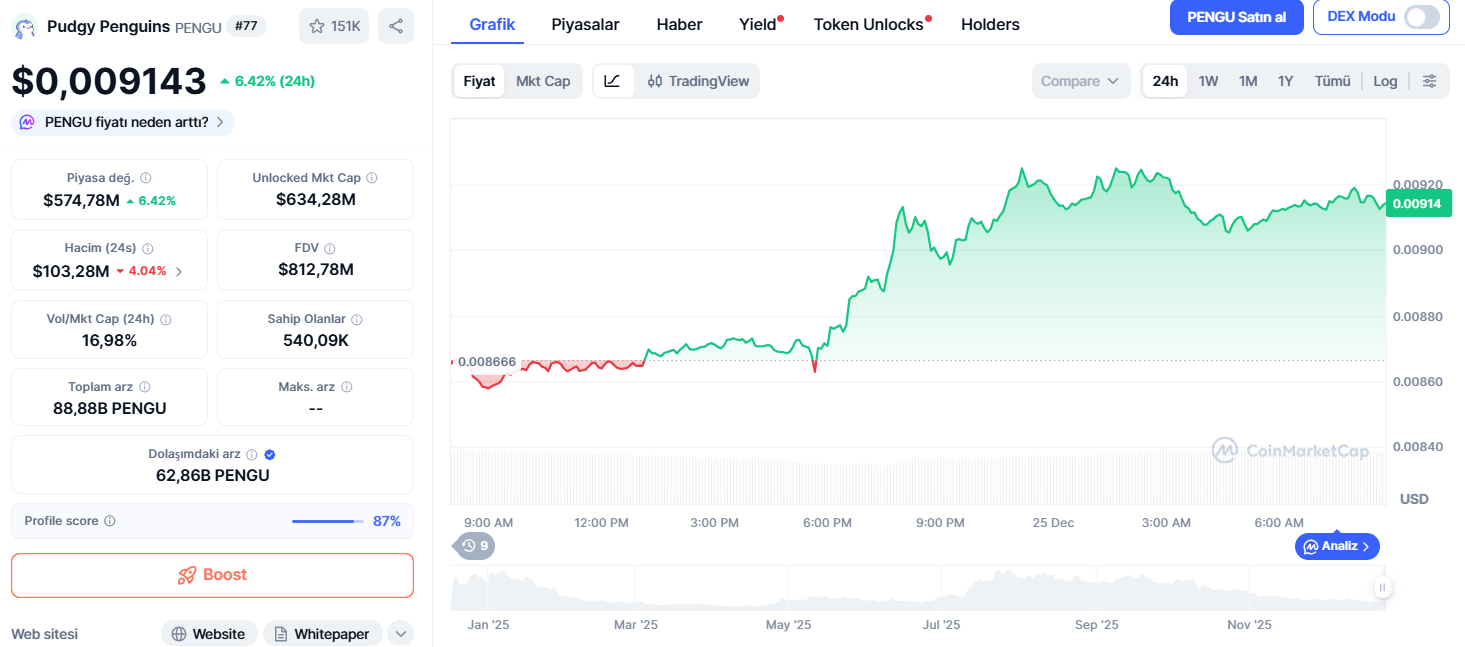Open info icon next to Dolaşımdaki arz

click(252, 454)
